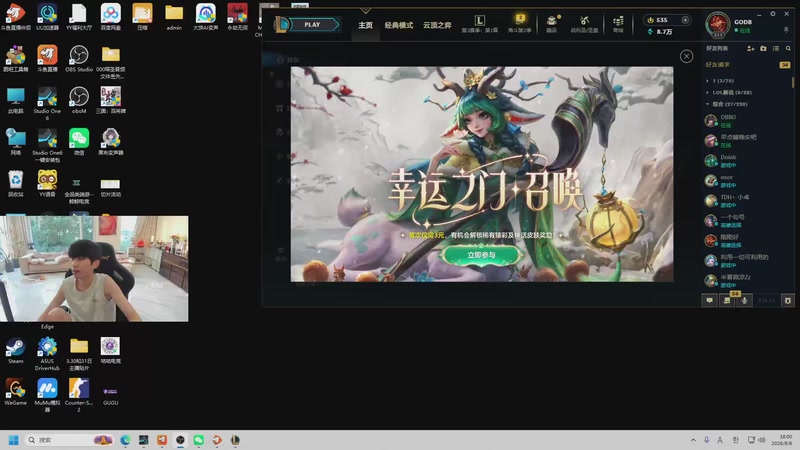Viewport: 800px width, 450px height.
Task: Add a friend with the add-friend icon
Action: [751, 48]
